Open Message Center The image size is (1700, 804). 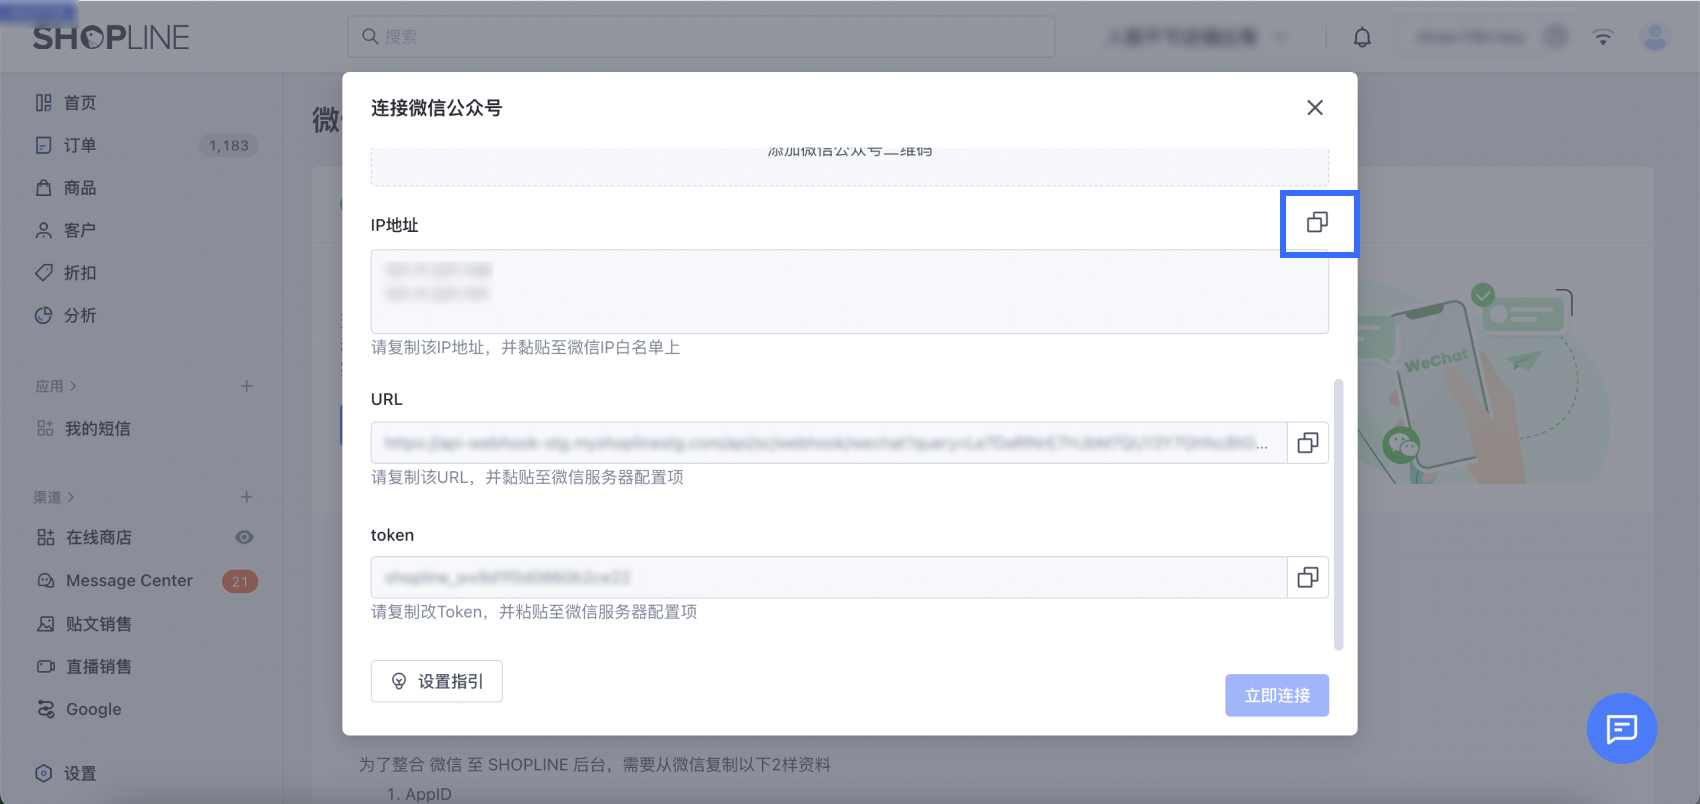[129, 581]
